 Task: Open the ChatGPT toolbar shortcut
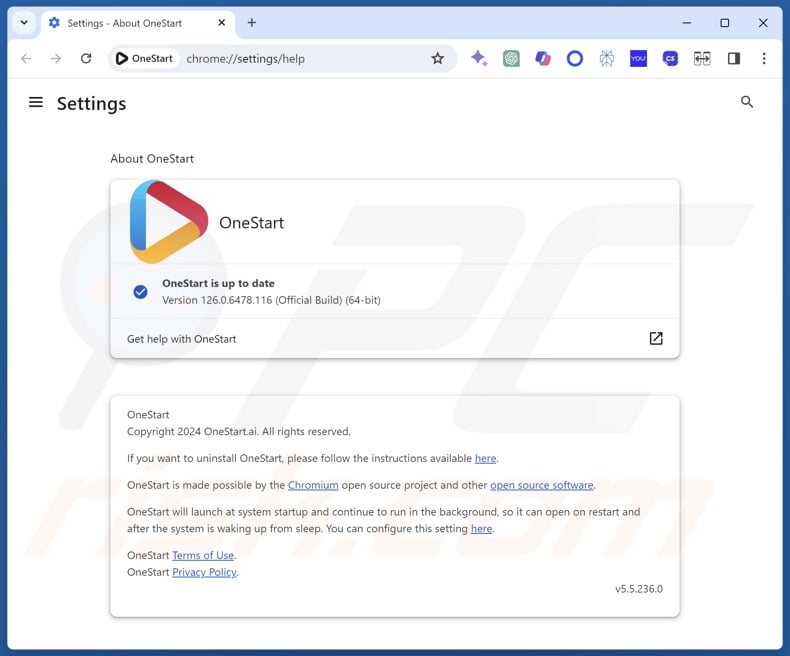pyautogui.click(x=511, y=59)
